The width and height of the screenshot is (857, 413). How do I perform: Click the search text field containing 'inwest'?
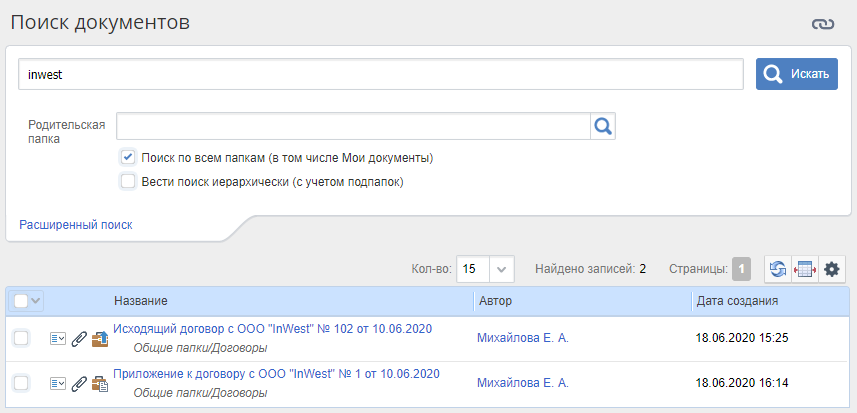[380, 74]
